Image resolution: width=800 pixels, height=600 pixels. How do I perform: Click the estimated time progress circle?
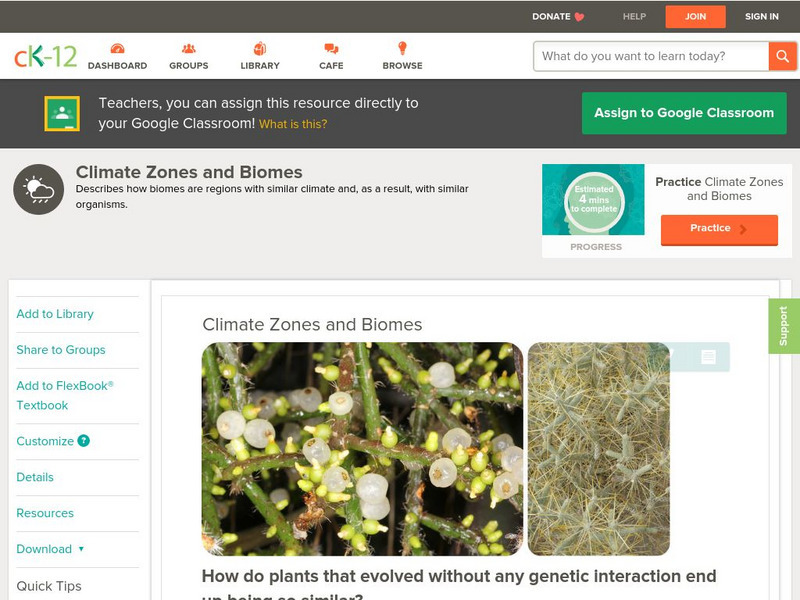pos(593,201)
